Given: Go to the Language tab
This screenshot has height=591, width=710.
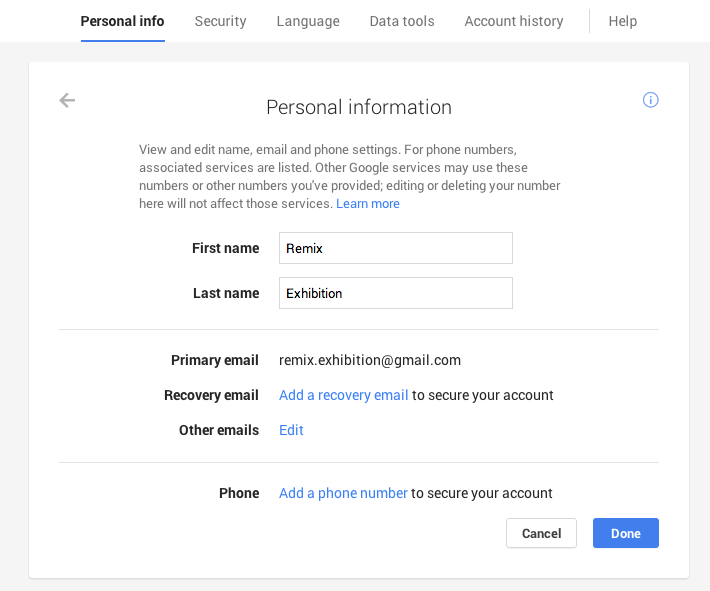Looking at the screenshot, I should pyautogui.click(x=308, y=21).
